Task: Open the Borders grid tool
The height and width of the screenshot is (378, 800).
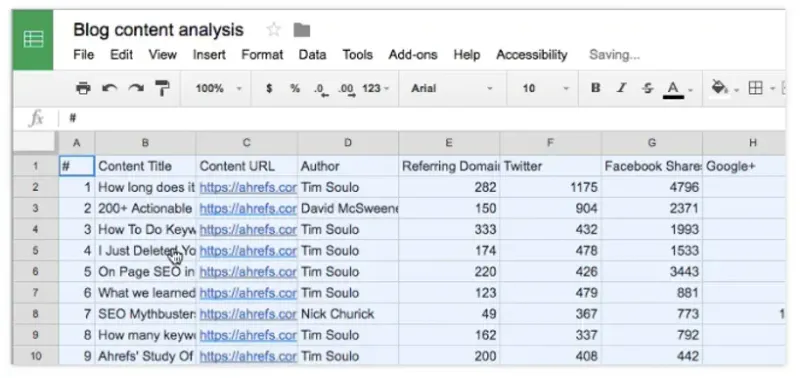Action: coord(756,88)
